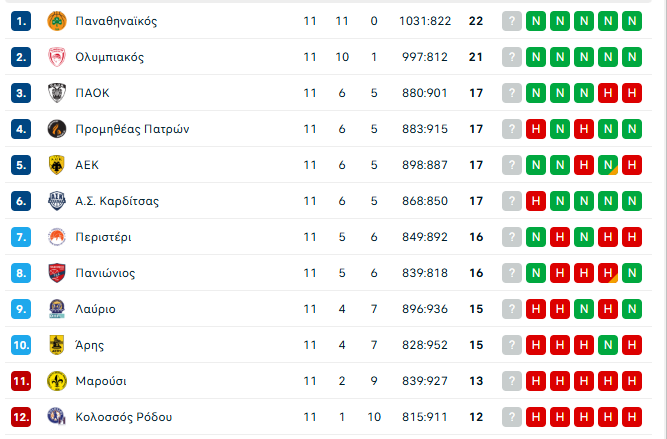Click Πανιώνιος's red H badge with orange corner
Screen dimensions: 667x439
[608, 273]
